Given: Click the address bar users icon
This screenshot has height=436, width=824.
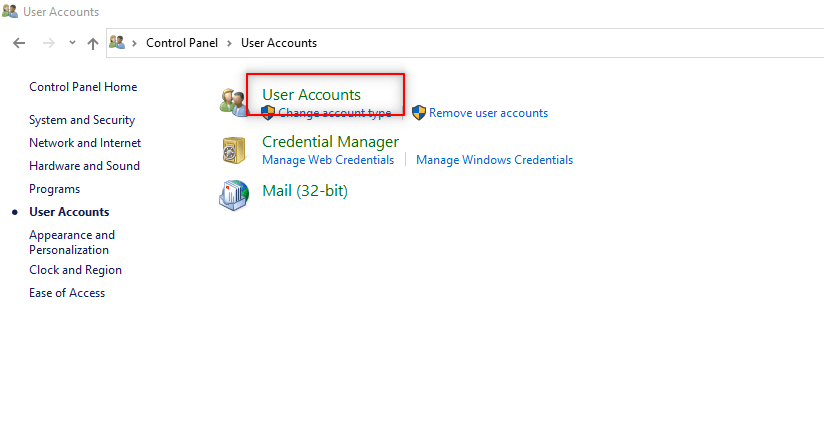Looking at the screenshot, I should (x=117, y=43).
